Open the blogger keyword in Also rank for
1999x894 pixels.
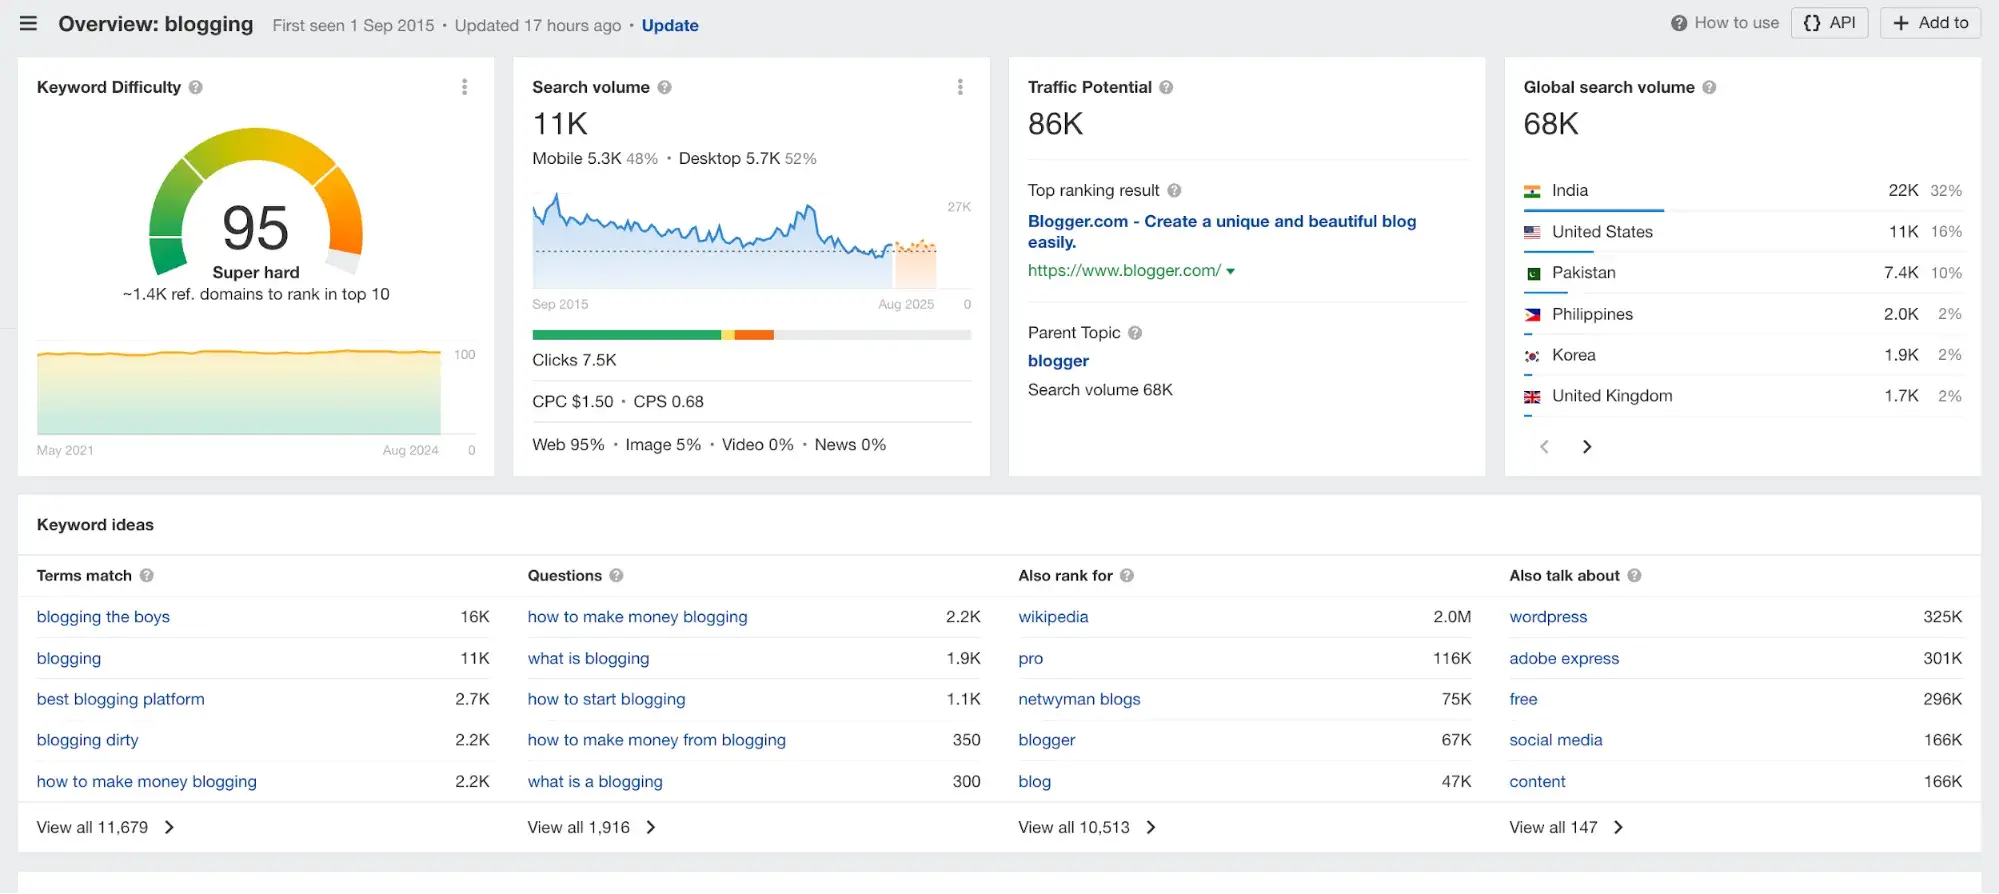pyautogui.click(x=1046, y=740)
